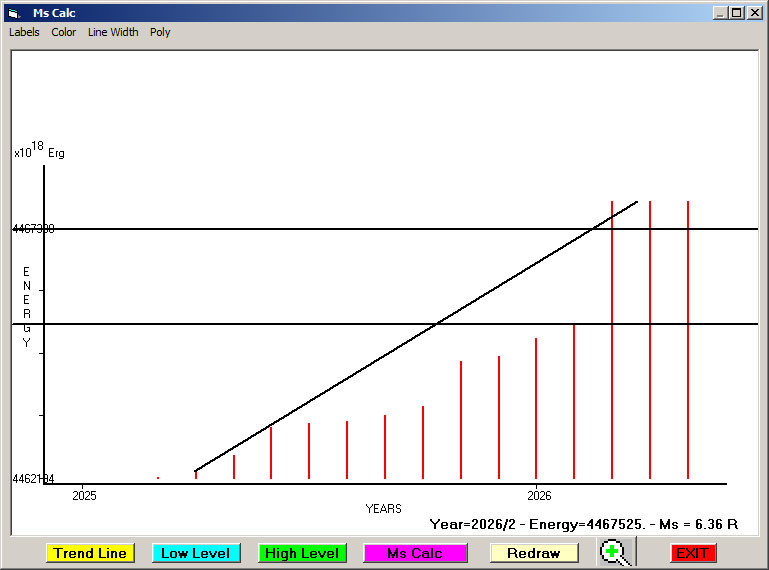
Task: Open the Line Width menu
Action: [113, 32]
